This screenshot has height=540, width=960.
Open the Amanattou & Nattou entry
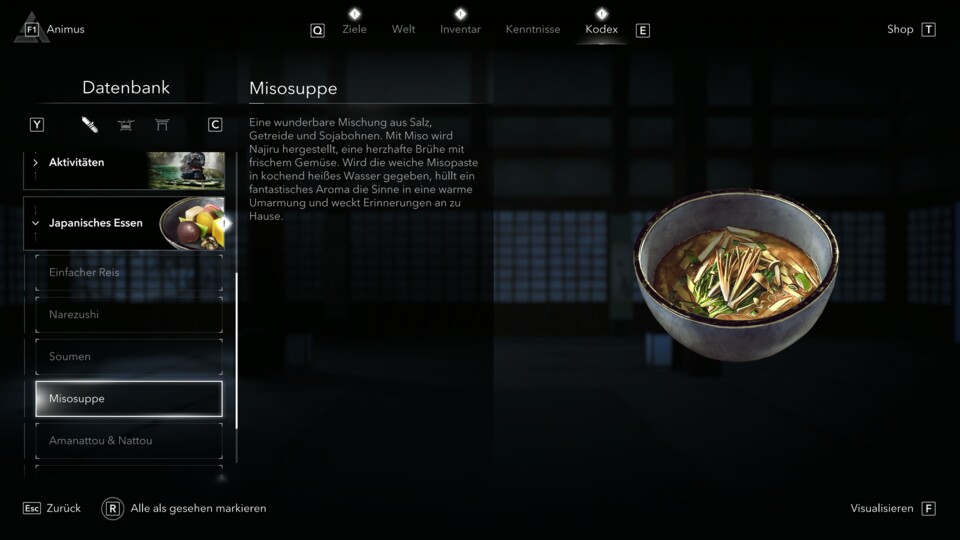pyautogui.click(x=129, y=441)
